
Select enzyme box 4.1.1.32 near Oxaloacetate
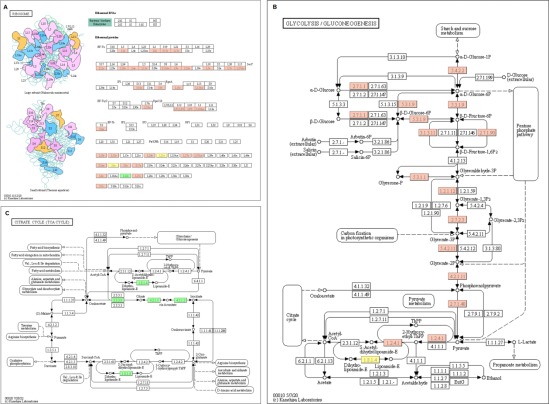(x=361, y=287)
